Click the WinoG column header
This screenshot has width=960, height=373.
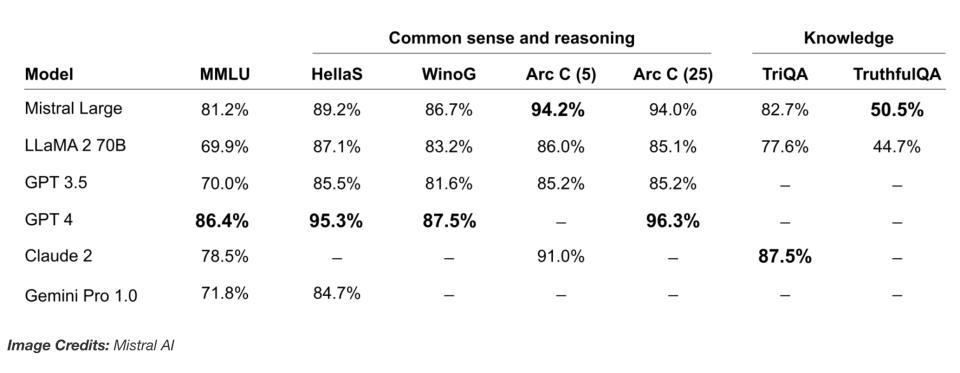point(449,75)
